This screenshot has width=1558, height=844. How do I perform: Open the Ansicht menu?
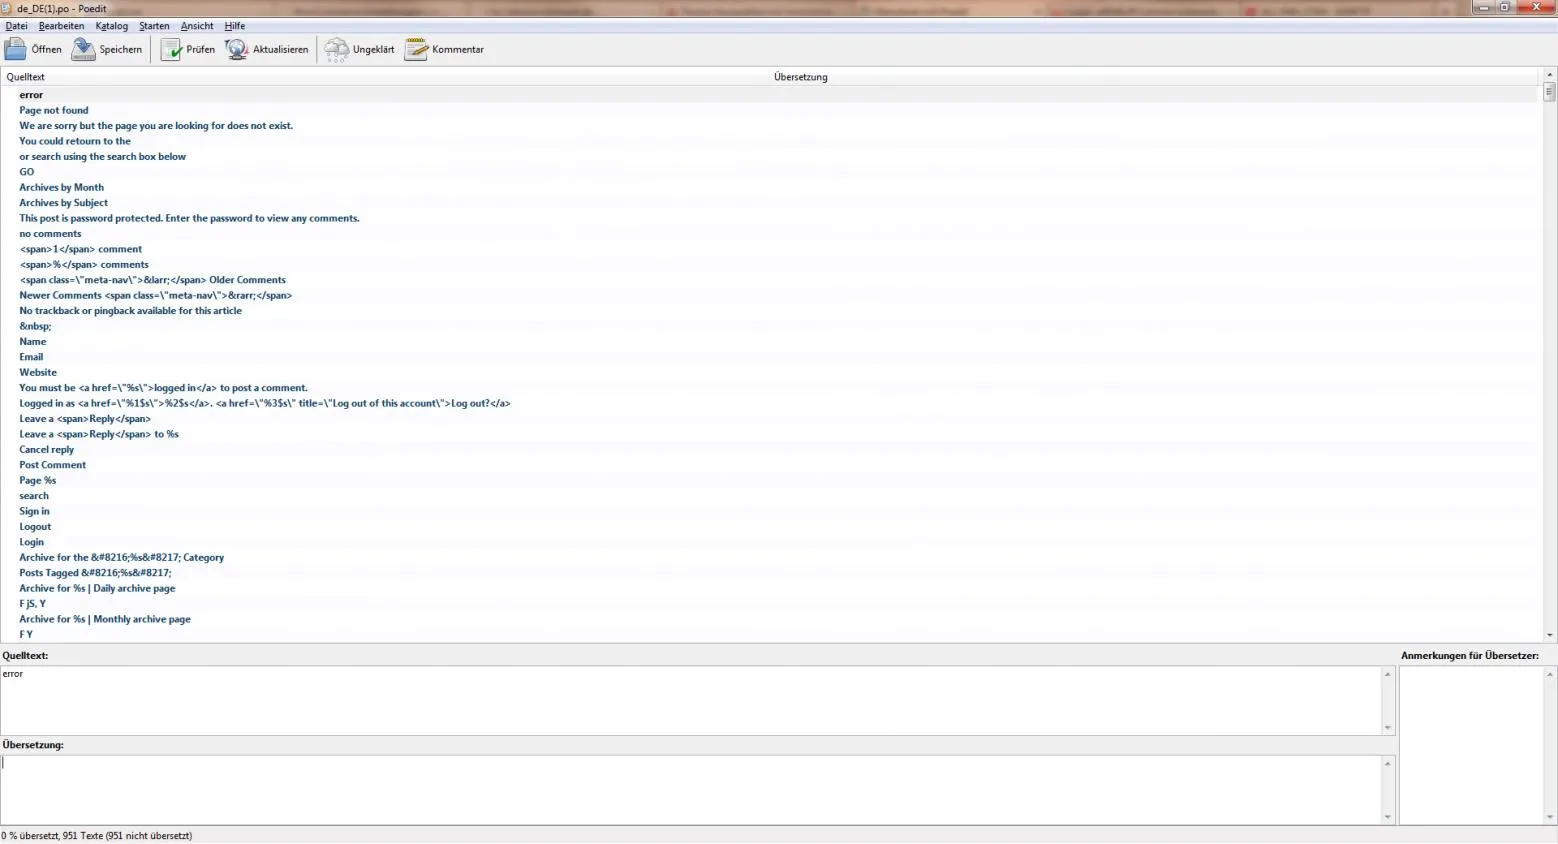coord(197,26)
